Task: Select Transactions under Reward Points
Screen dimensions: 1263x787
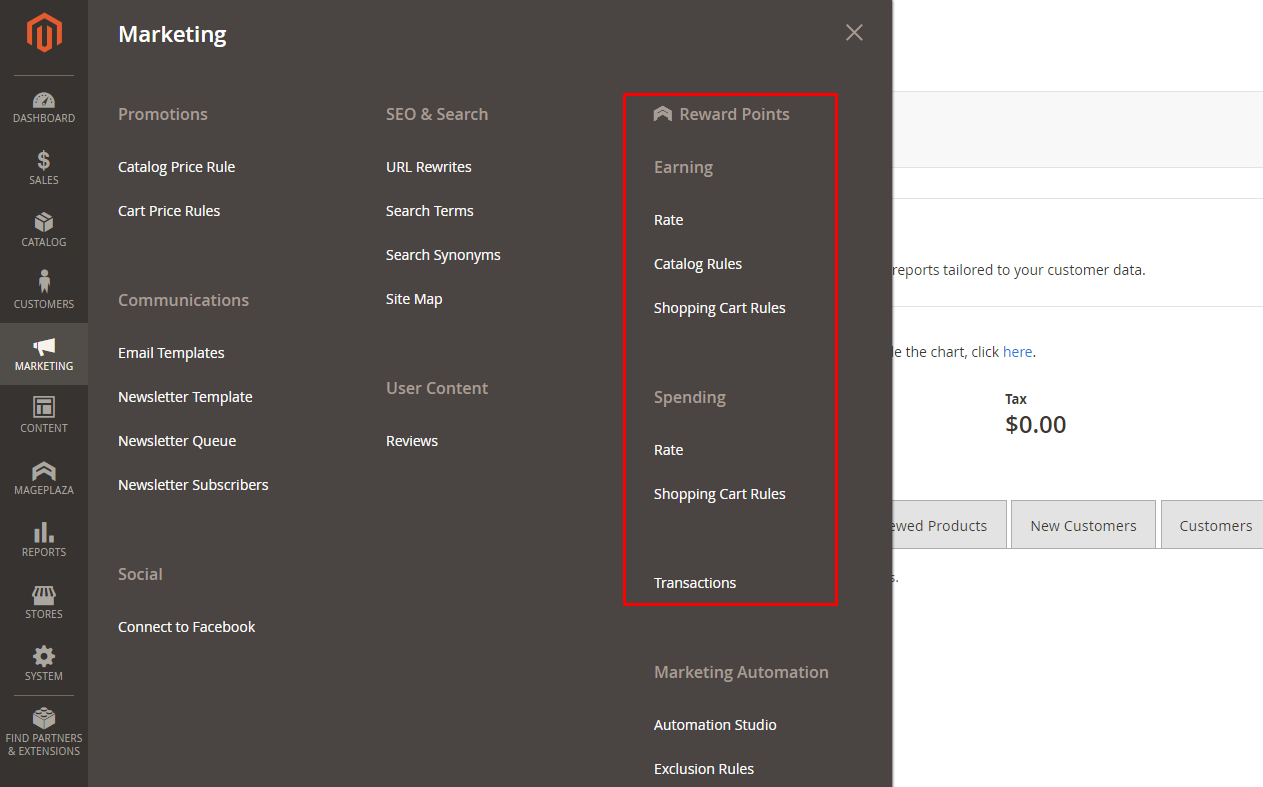Action: 695,583
